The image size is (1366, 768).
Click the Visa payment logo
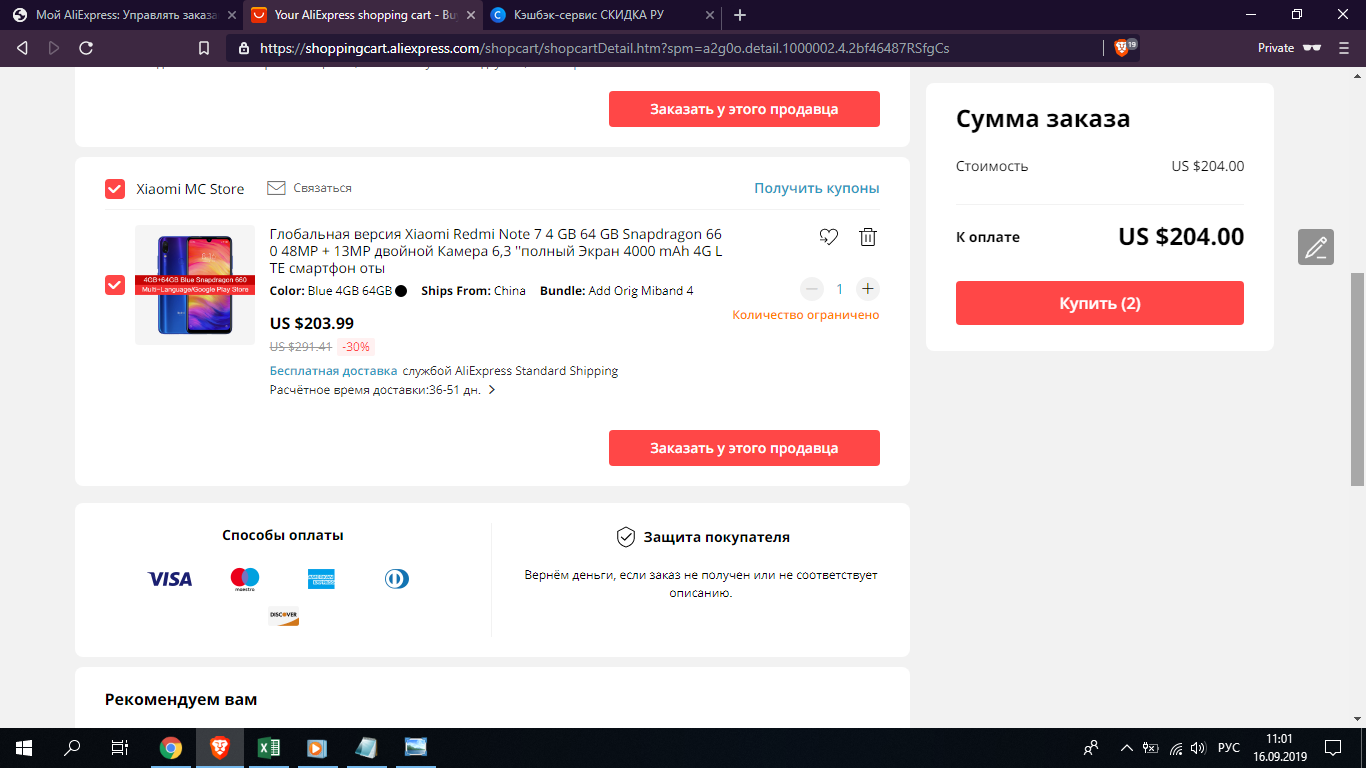170,579
